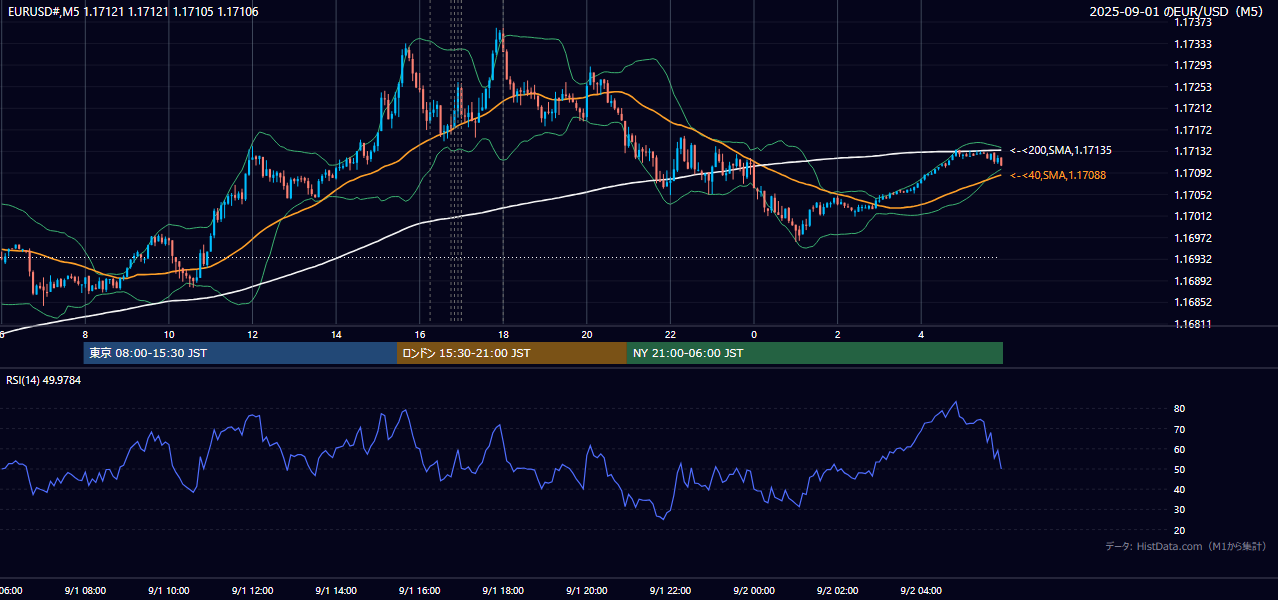Viewport: 1278px width, 600px height.
Task: Select the 40 SMA label reading 1.17088
Action: click(1057, 175)
